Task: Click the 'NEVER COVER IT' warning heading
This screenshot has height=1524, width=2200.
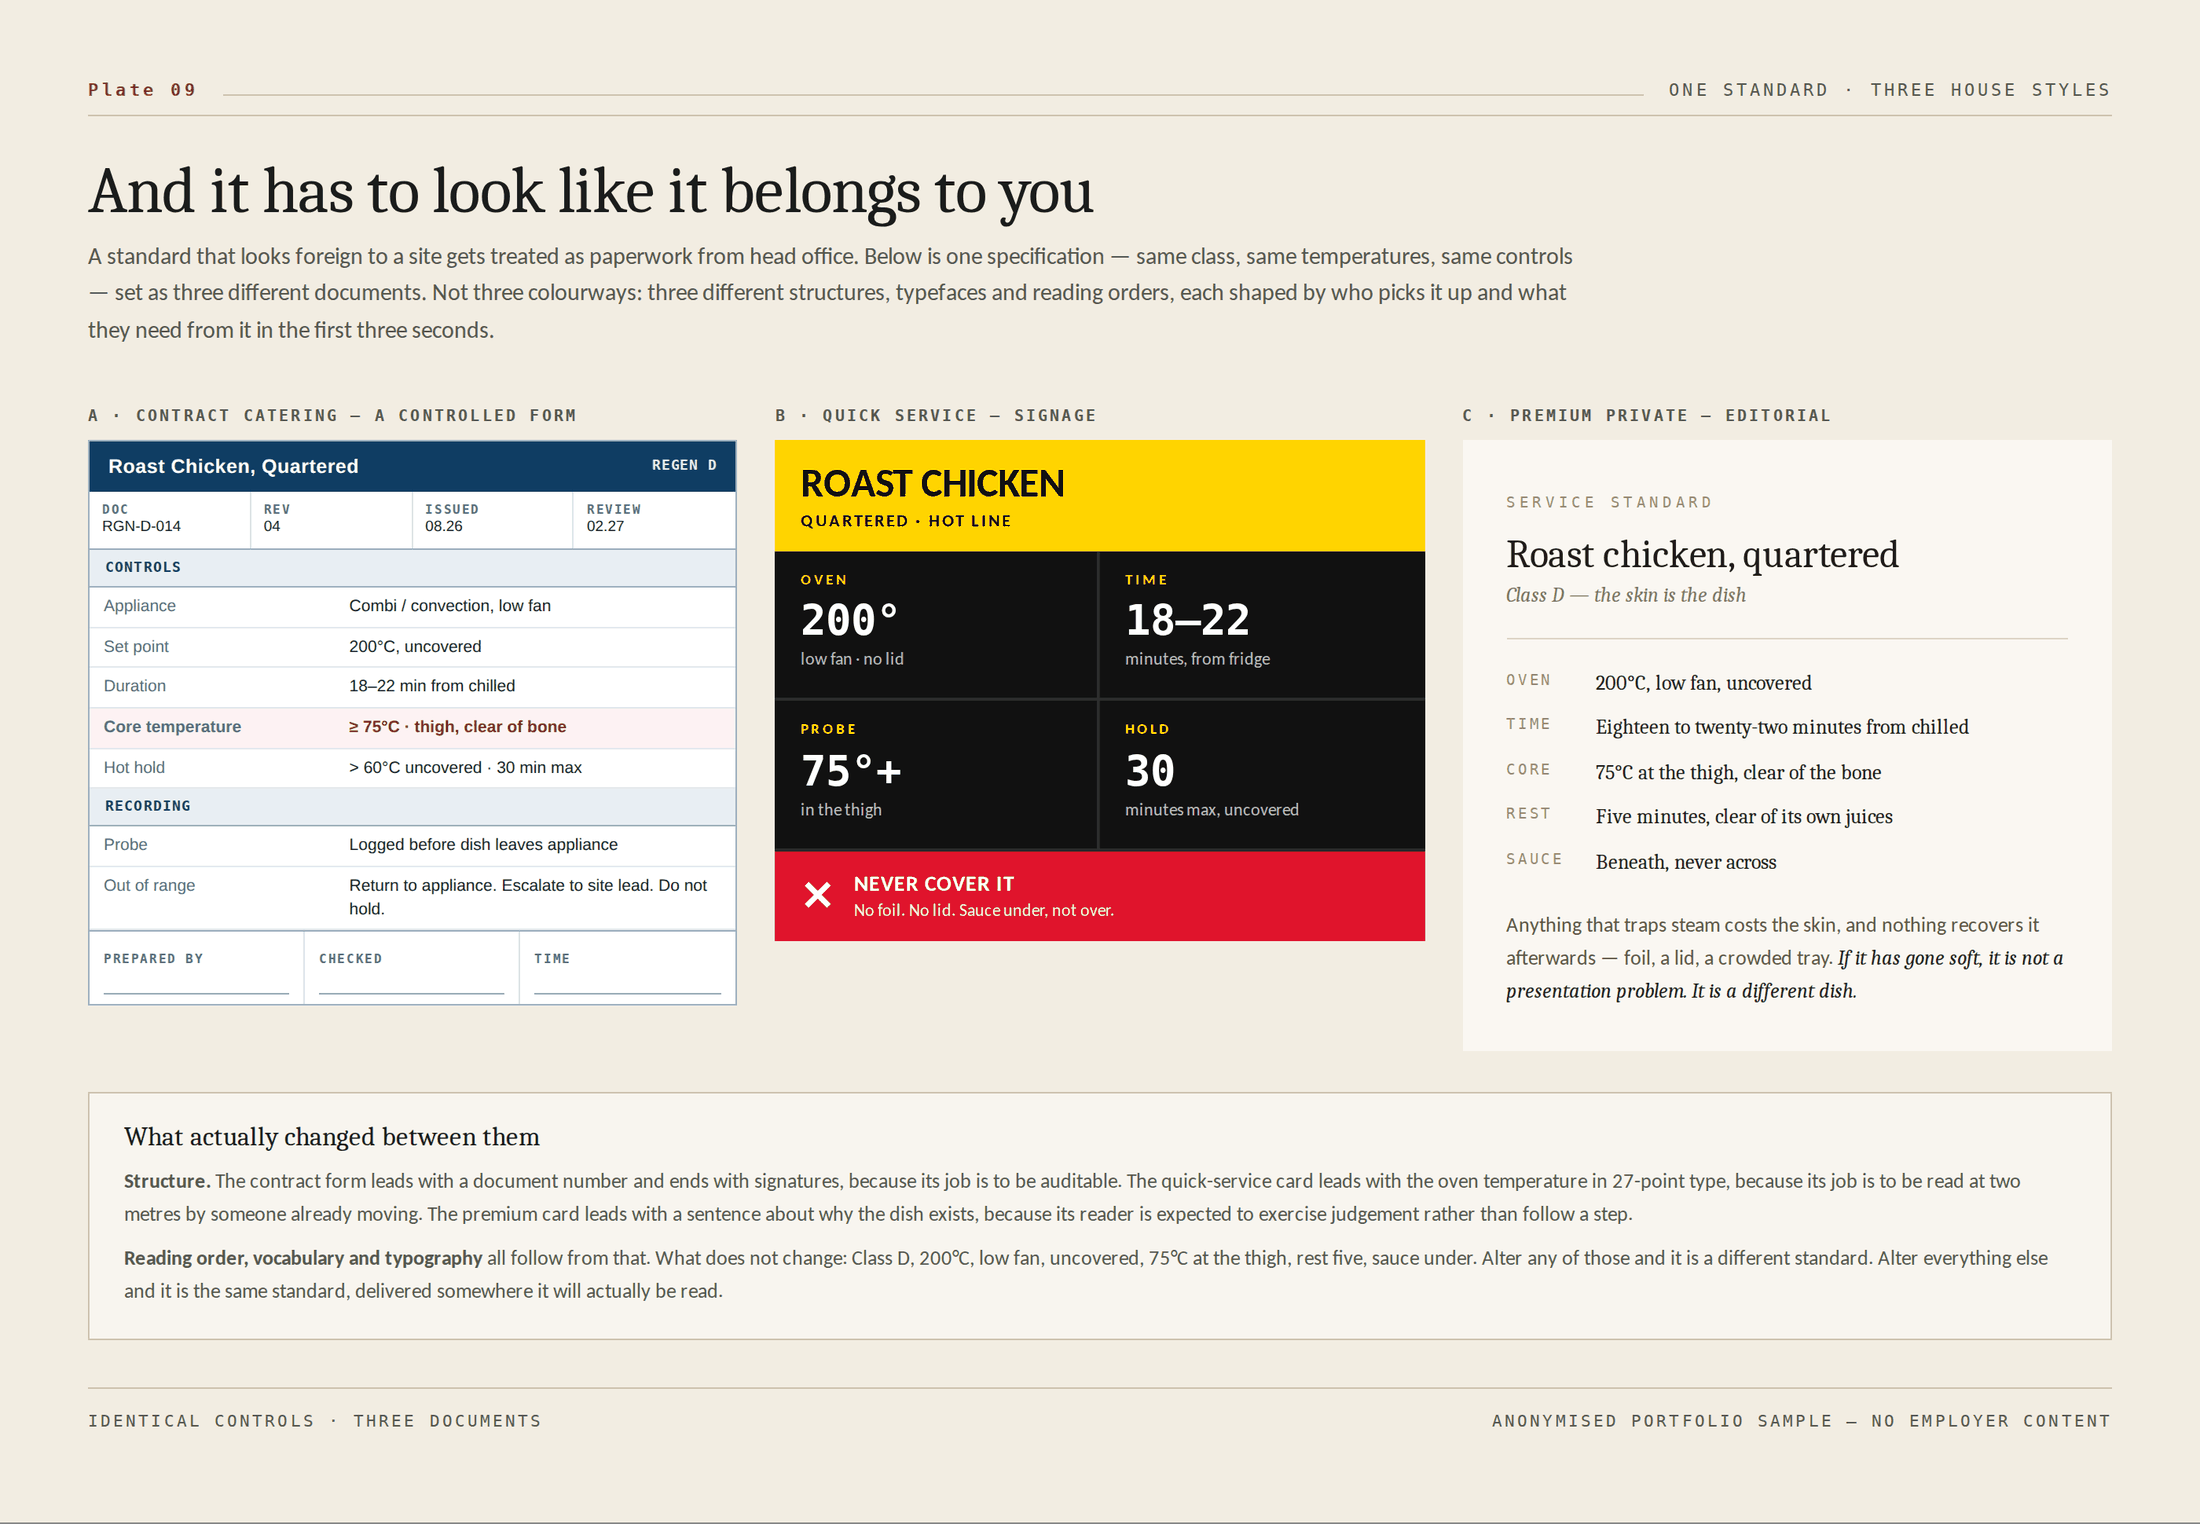Action: click(934, 884)
